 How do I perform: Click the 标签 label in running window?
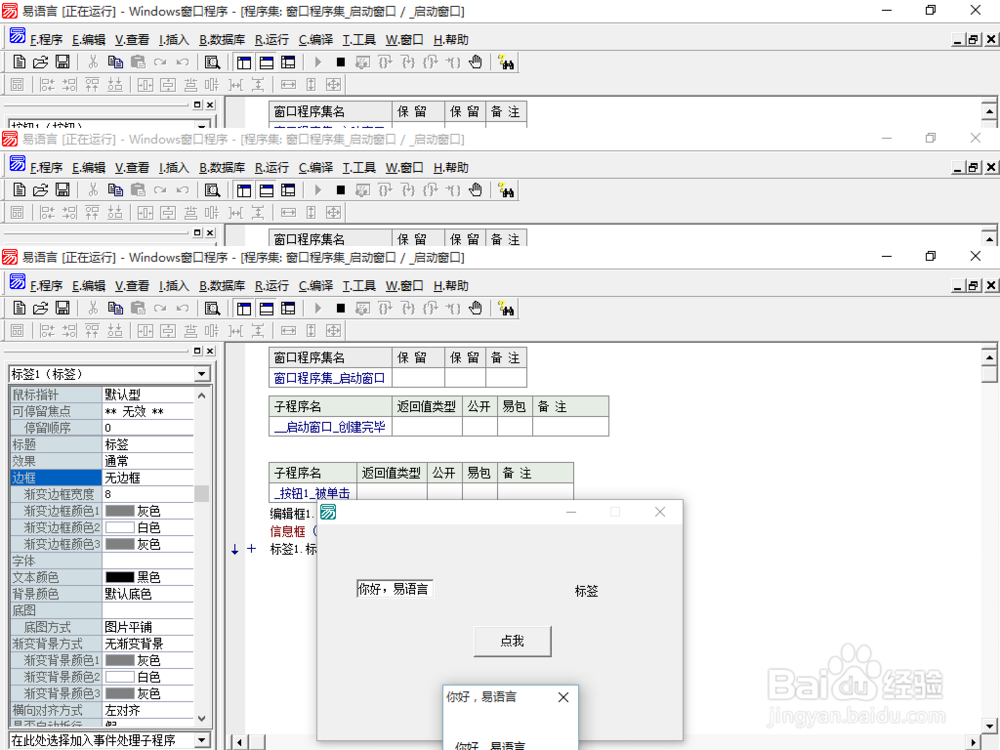[586, 591]
